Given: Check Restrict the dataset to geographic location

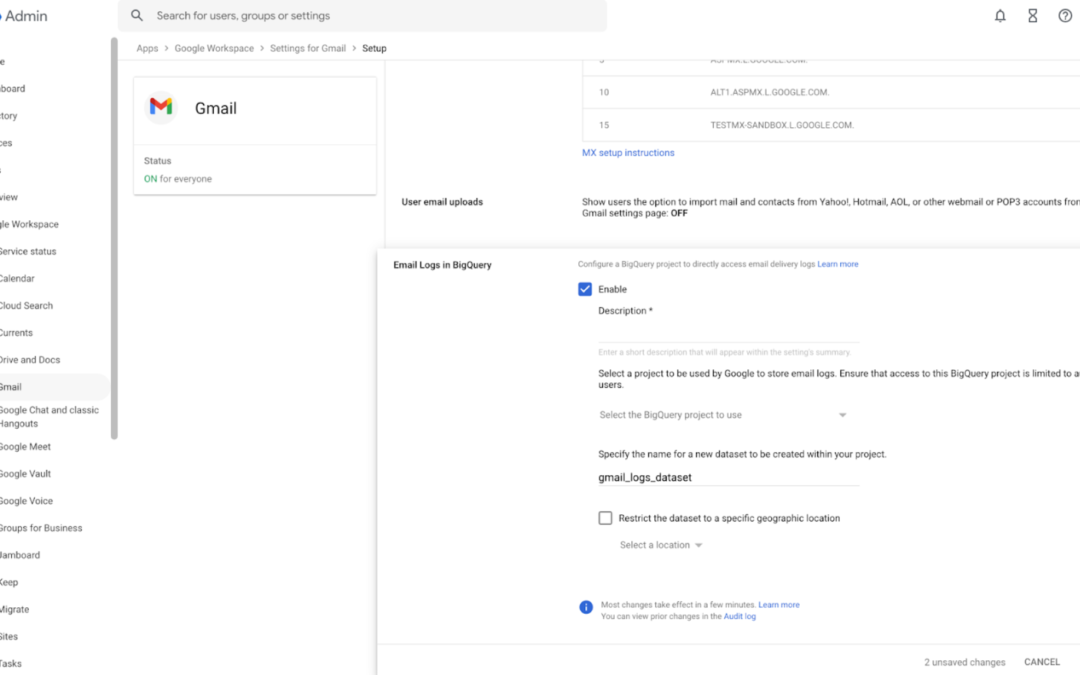Looking at the screenshot, I should pyautogui.click(x=605, y=518).
